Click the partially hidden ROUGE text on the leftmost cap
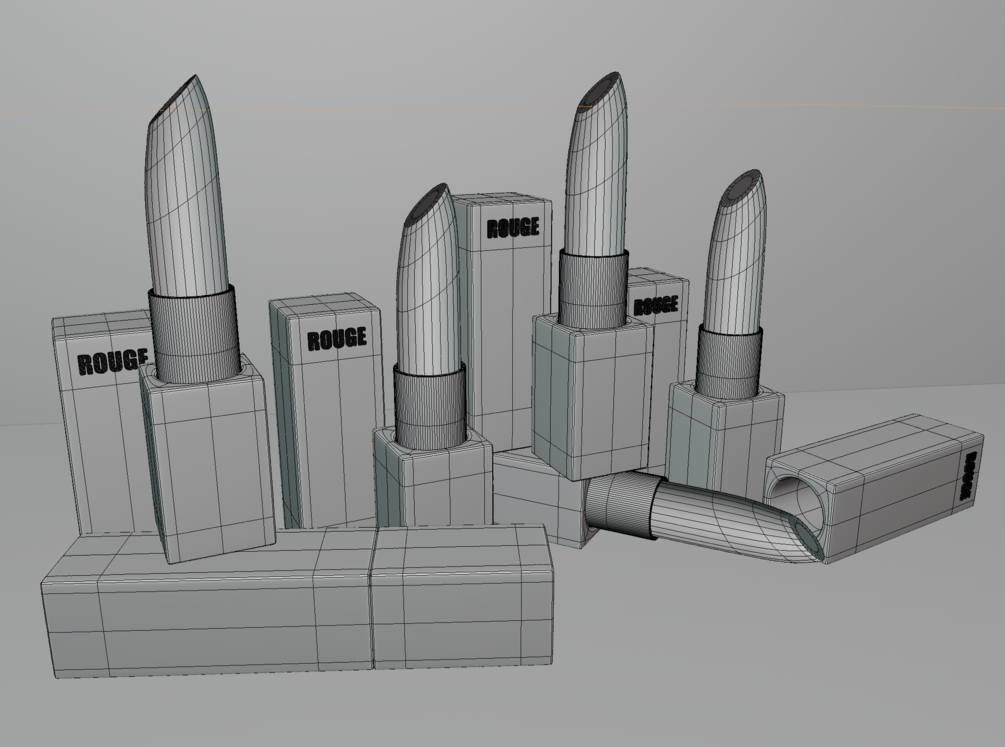 (113, 362)
